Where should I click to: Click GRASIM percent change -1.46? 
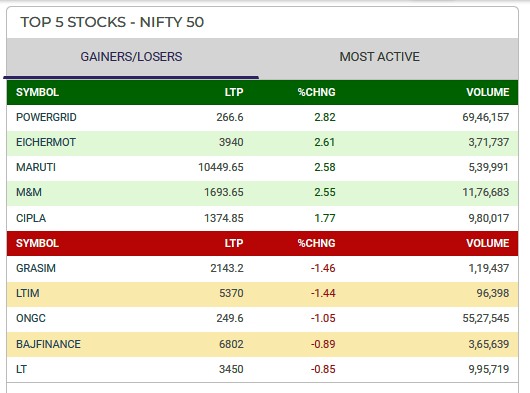tap(323, 268)
